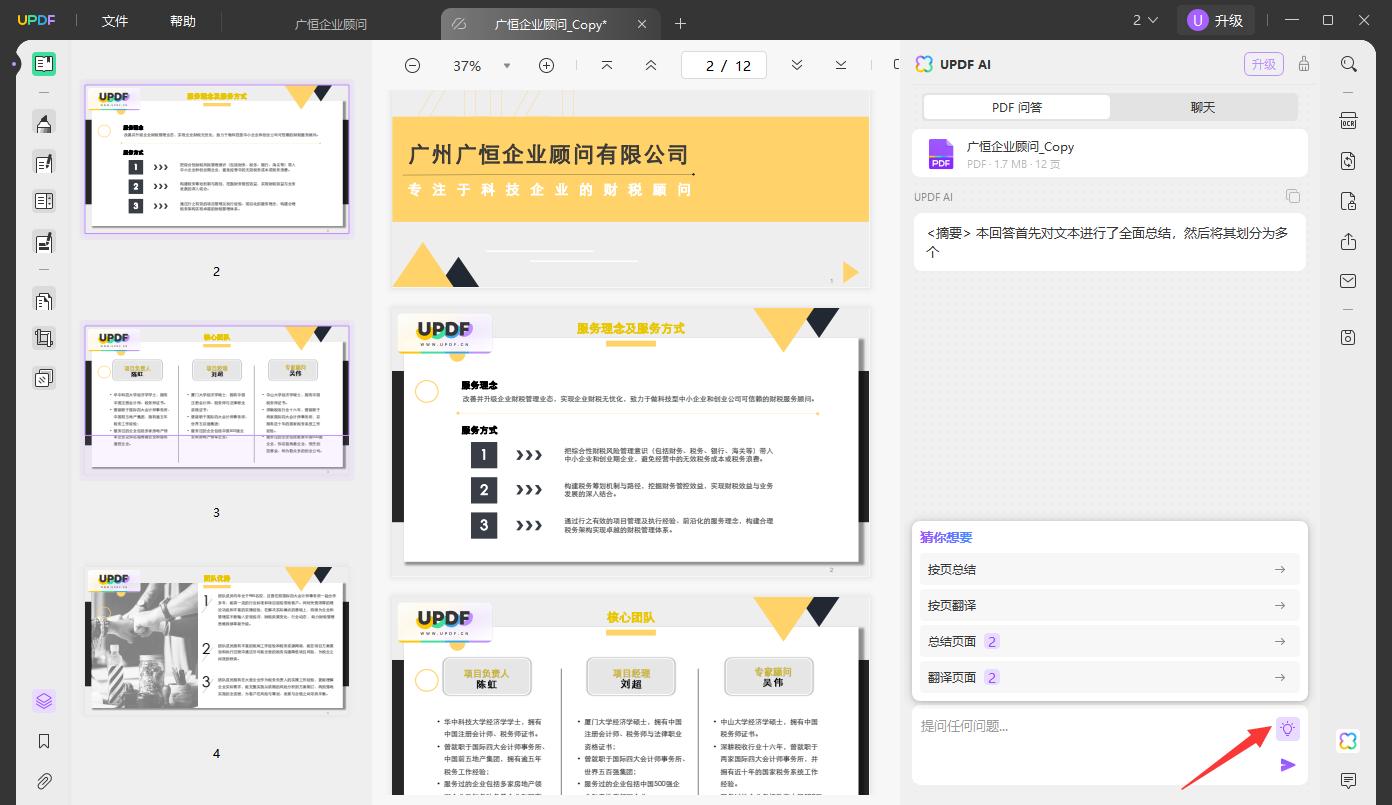Viewport: 1392px width, 805px height.
Task: Select the 广恒企业顾问_Copy* tab
Action: tap(550, 24)
